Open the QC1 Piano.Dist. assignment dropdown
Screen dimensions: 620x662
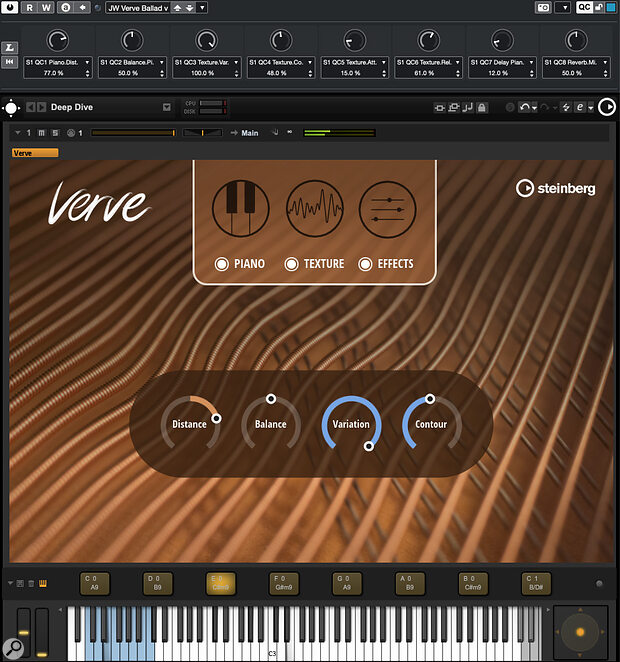pos(87,62)
